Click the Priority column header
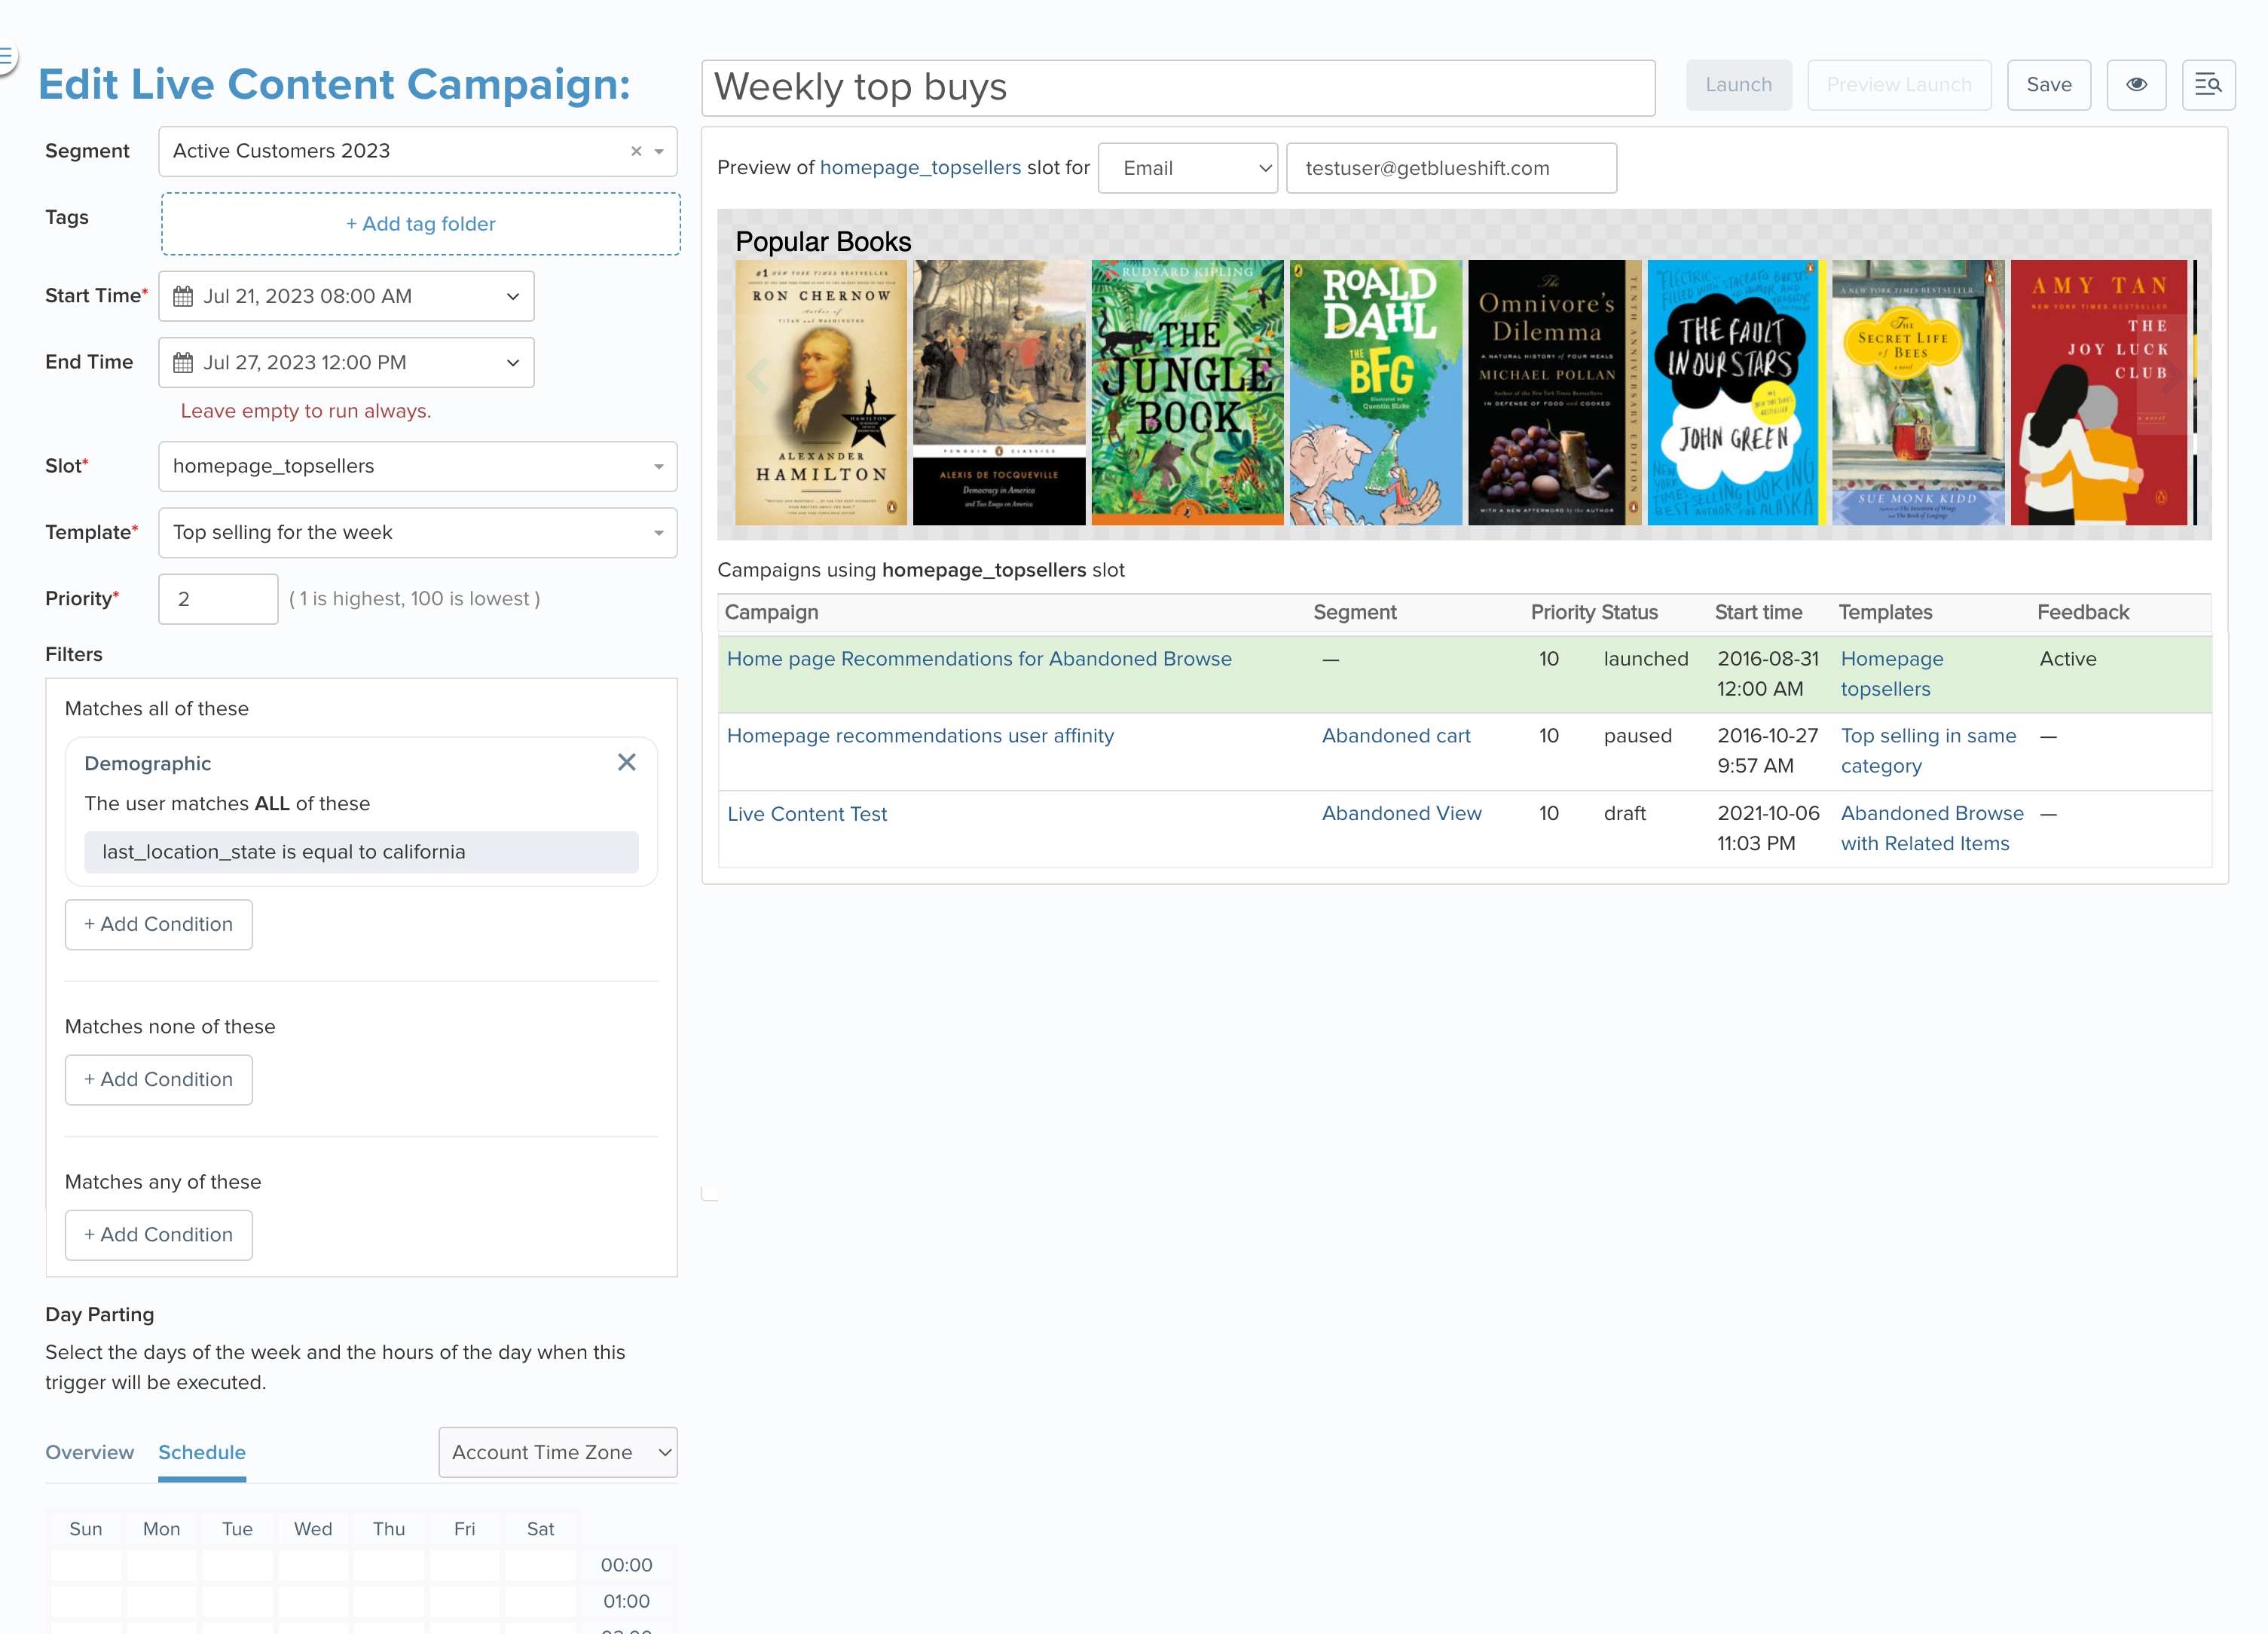Image resolution: width=2268 pixels, height=1634 pixels. click(x=1564, y=612)
